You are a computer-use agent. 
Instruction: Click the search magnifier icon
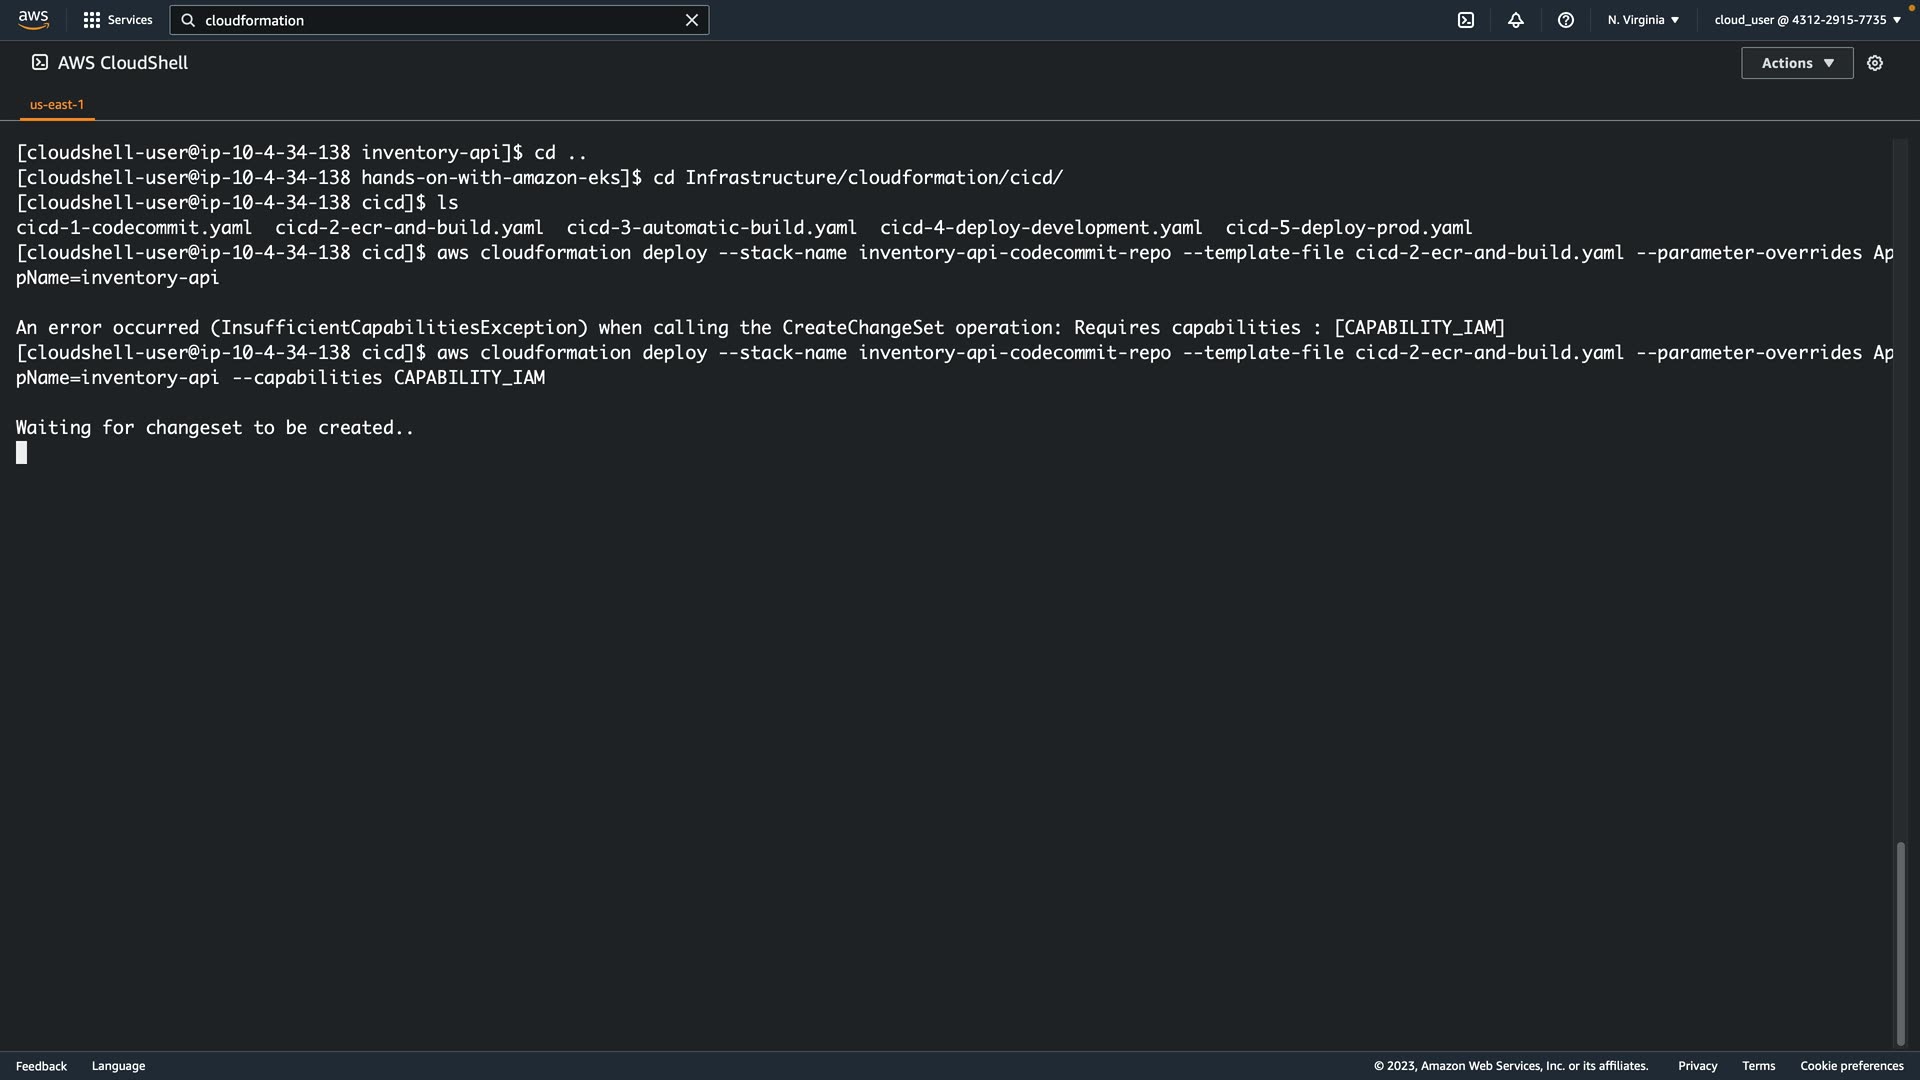click(188, 20)
